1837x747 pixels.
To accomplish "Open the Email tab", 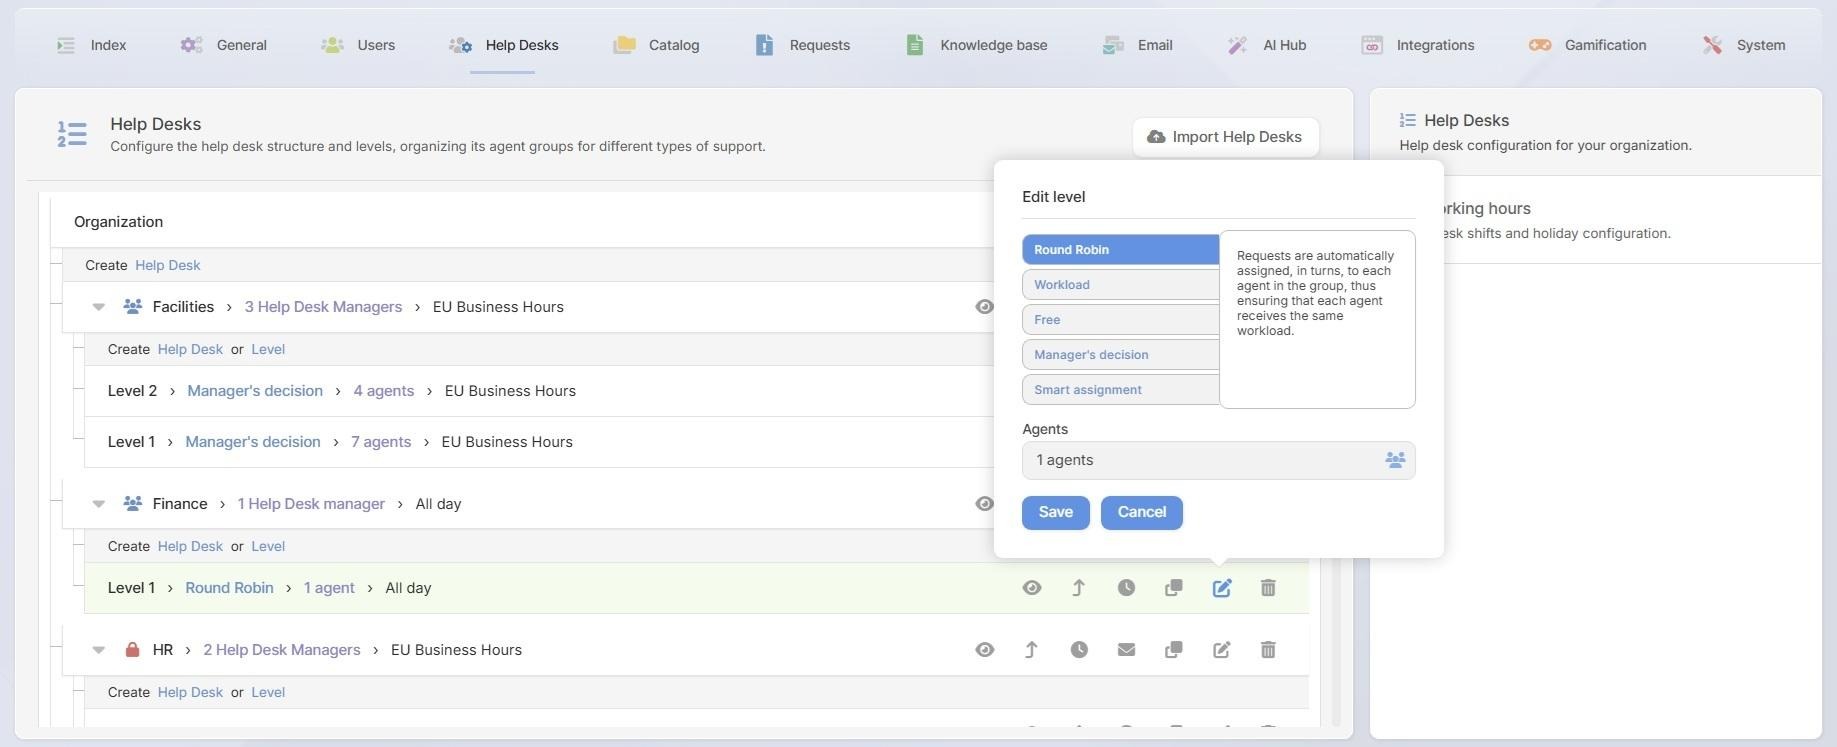I will [x=1137, y=45].
